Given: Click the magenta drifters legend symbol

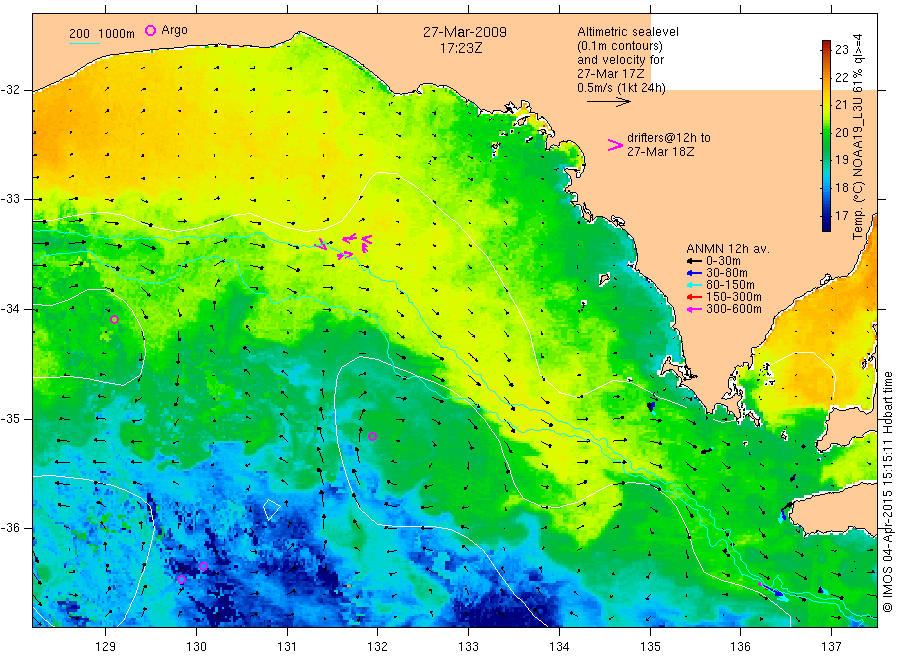Looking at the screenshot, I should [615, 145].
